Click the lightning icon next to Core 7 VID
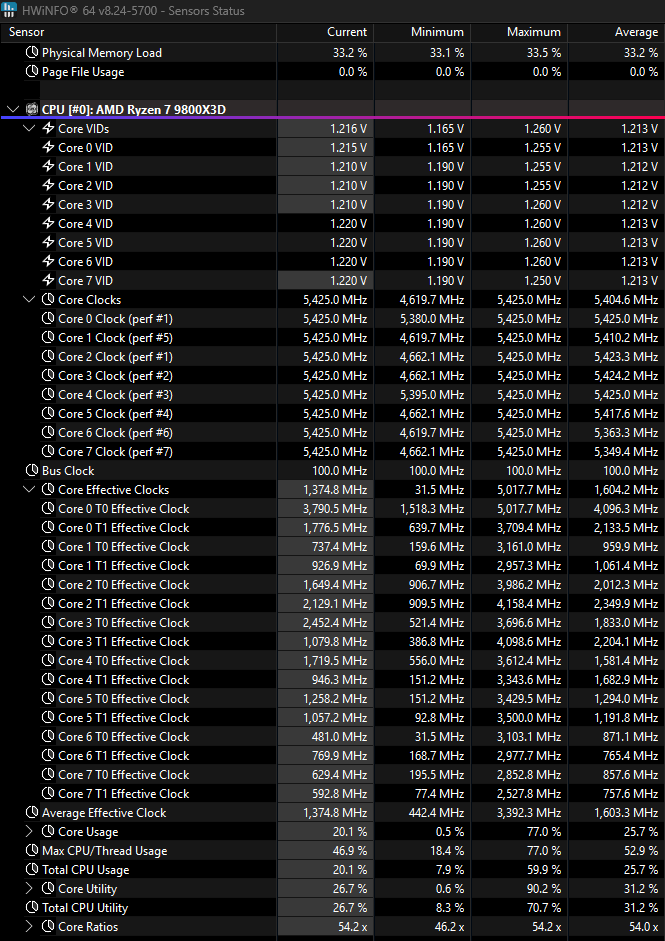 [x=49, y=281]
